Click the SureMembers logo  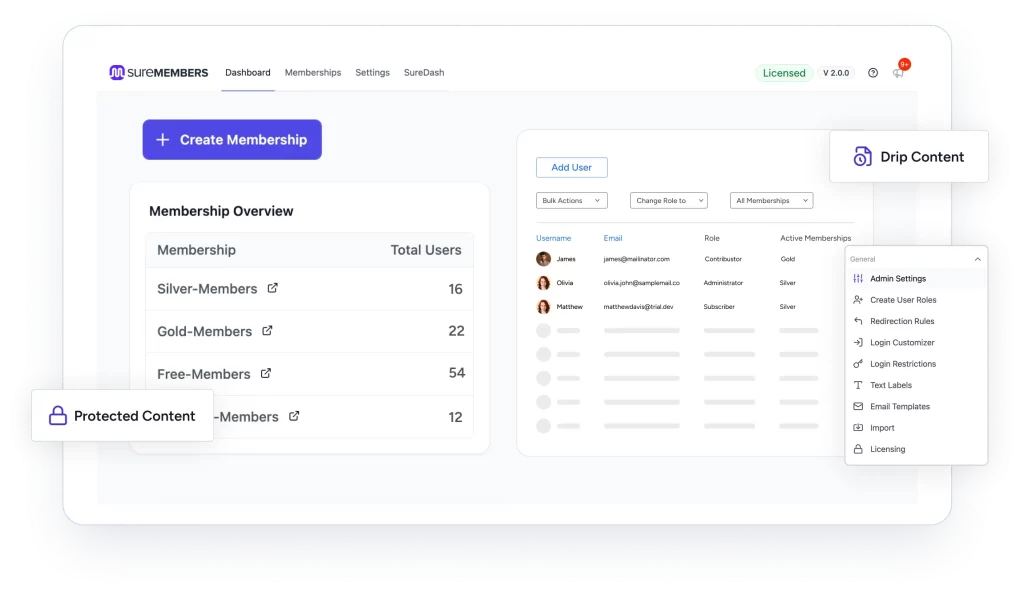(159, 72)
